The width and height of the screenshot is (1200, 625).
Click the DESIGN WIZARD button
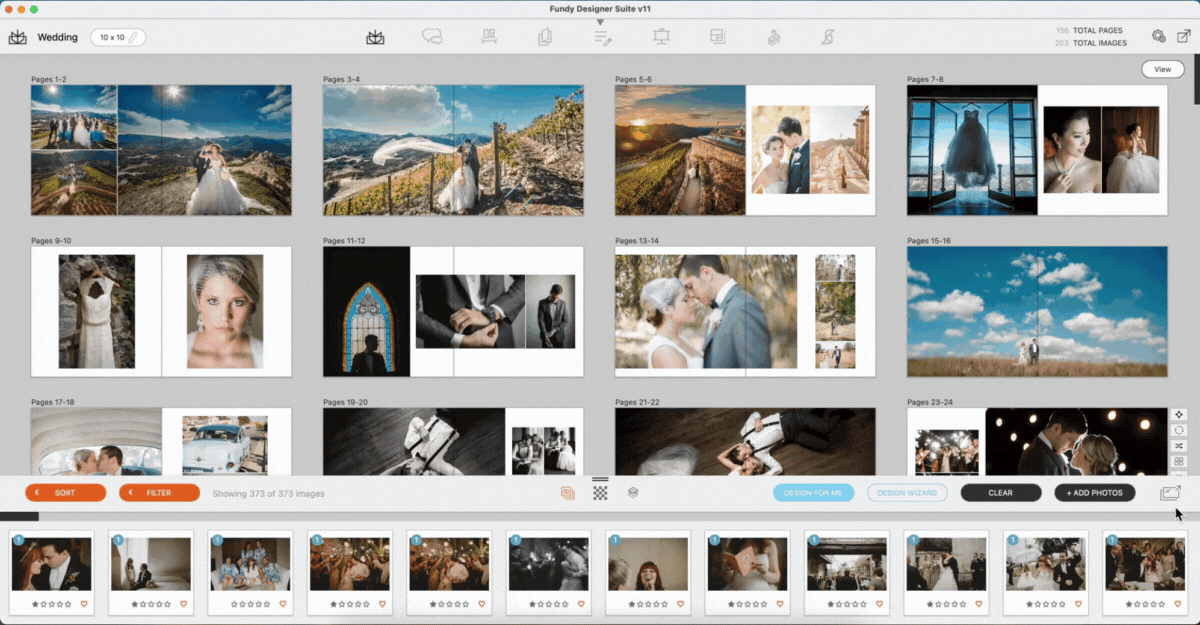(x=907, y=493)
